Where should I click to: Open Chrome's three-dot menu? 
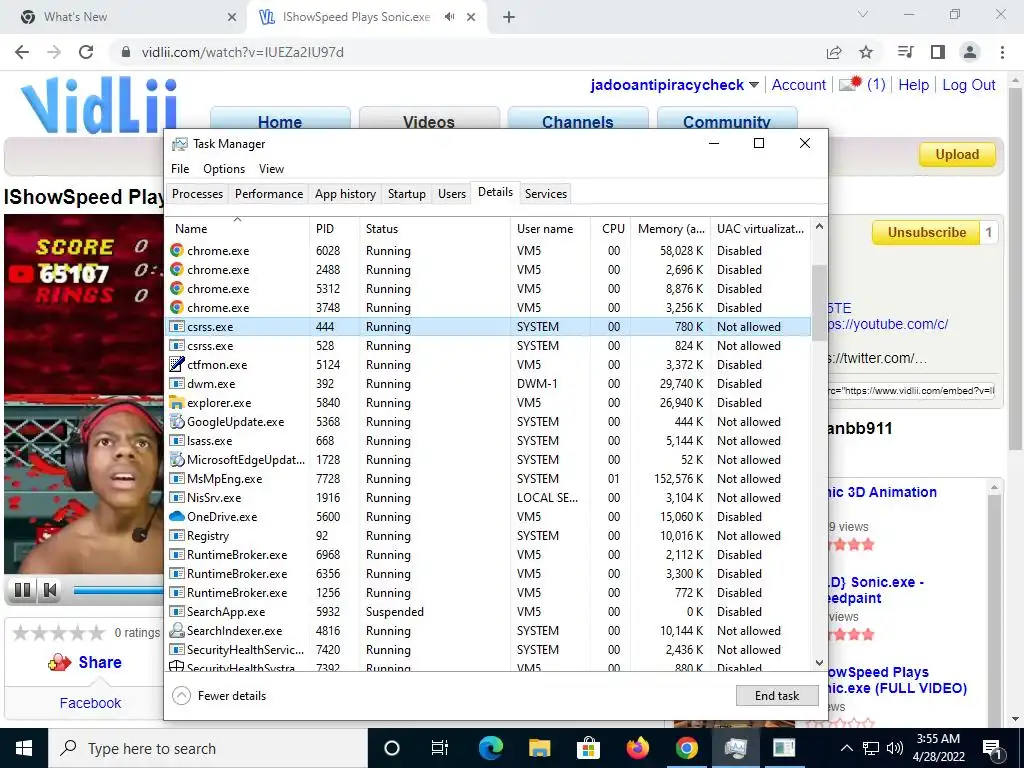point(1002,52)
